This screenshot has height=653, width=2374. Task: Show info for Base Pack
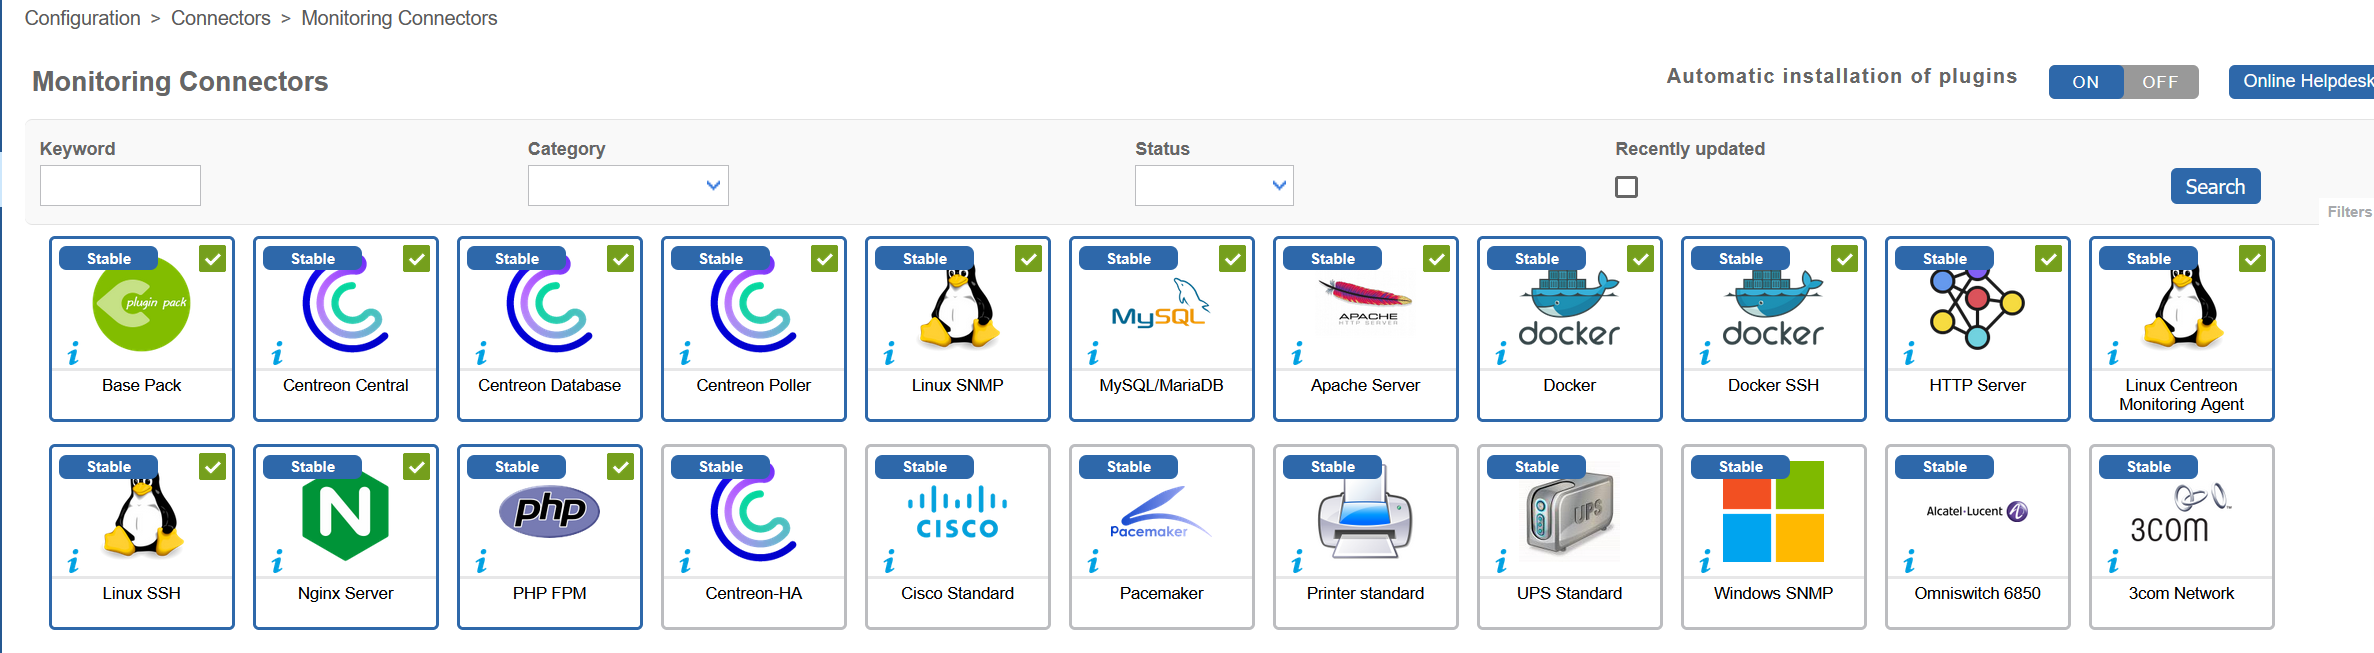(73, 354)
